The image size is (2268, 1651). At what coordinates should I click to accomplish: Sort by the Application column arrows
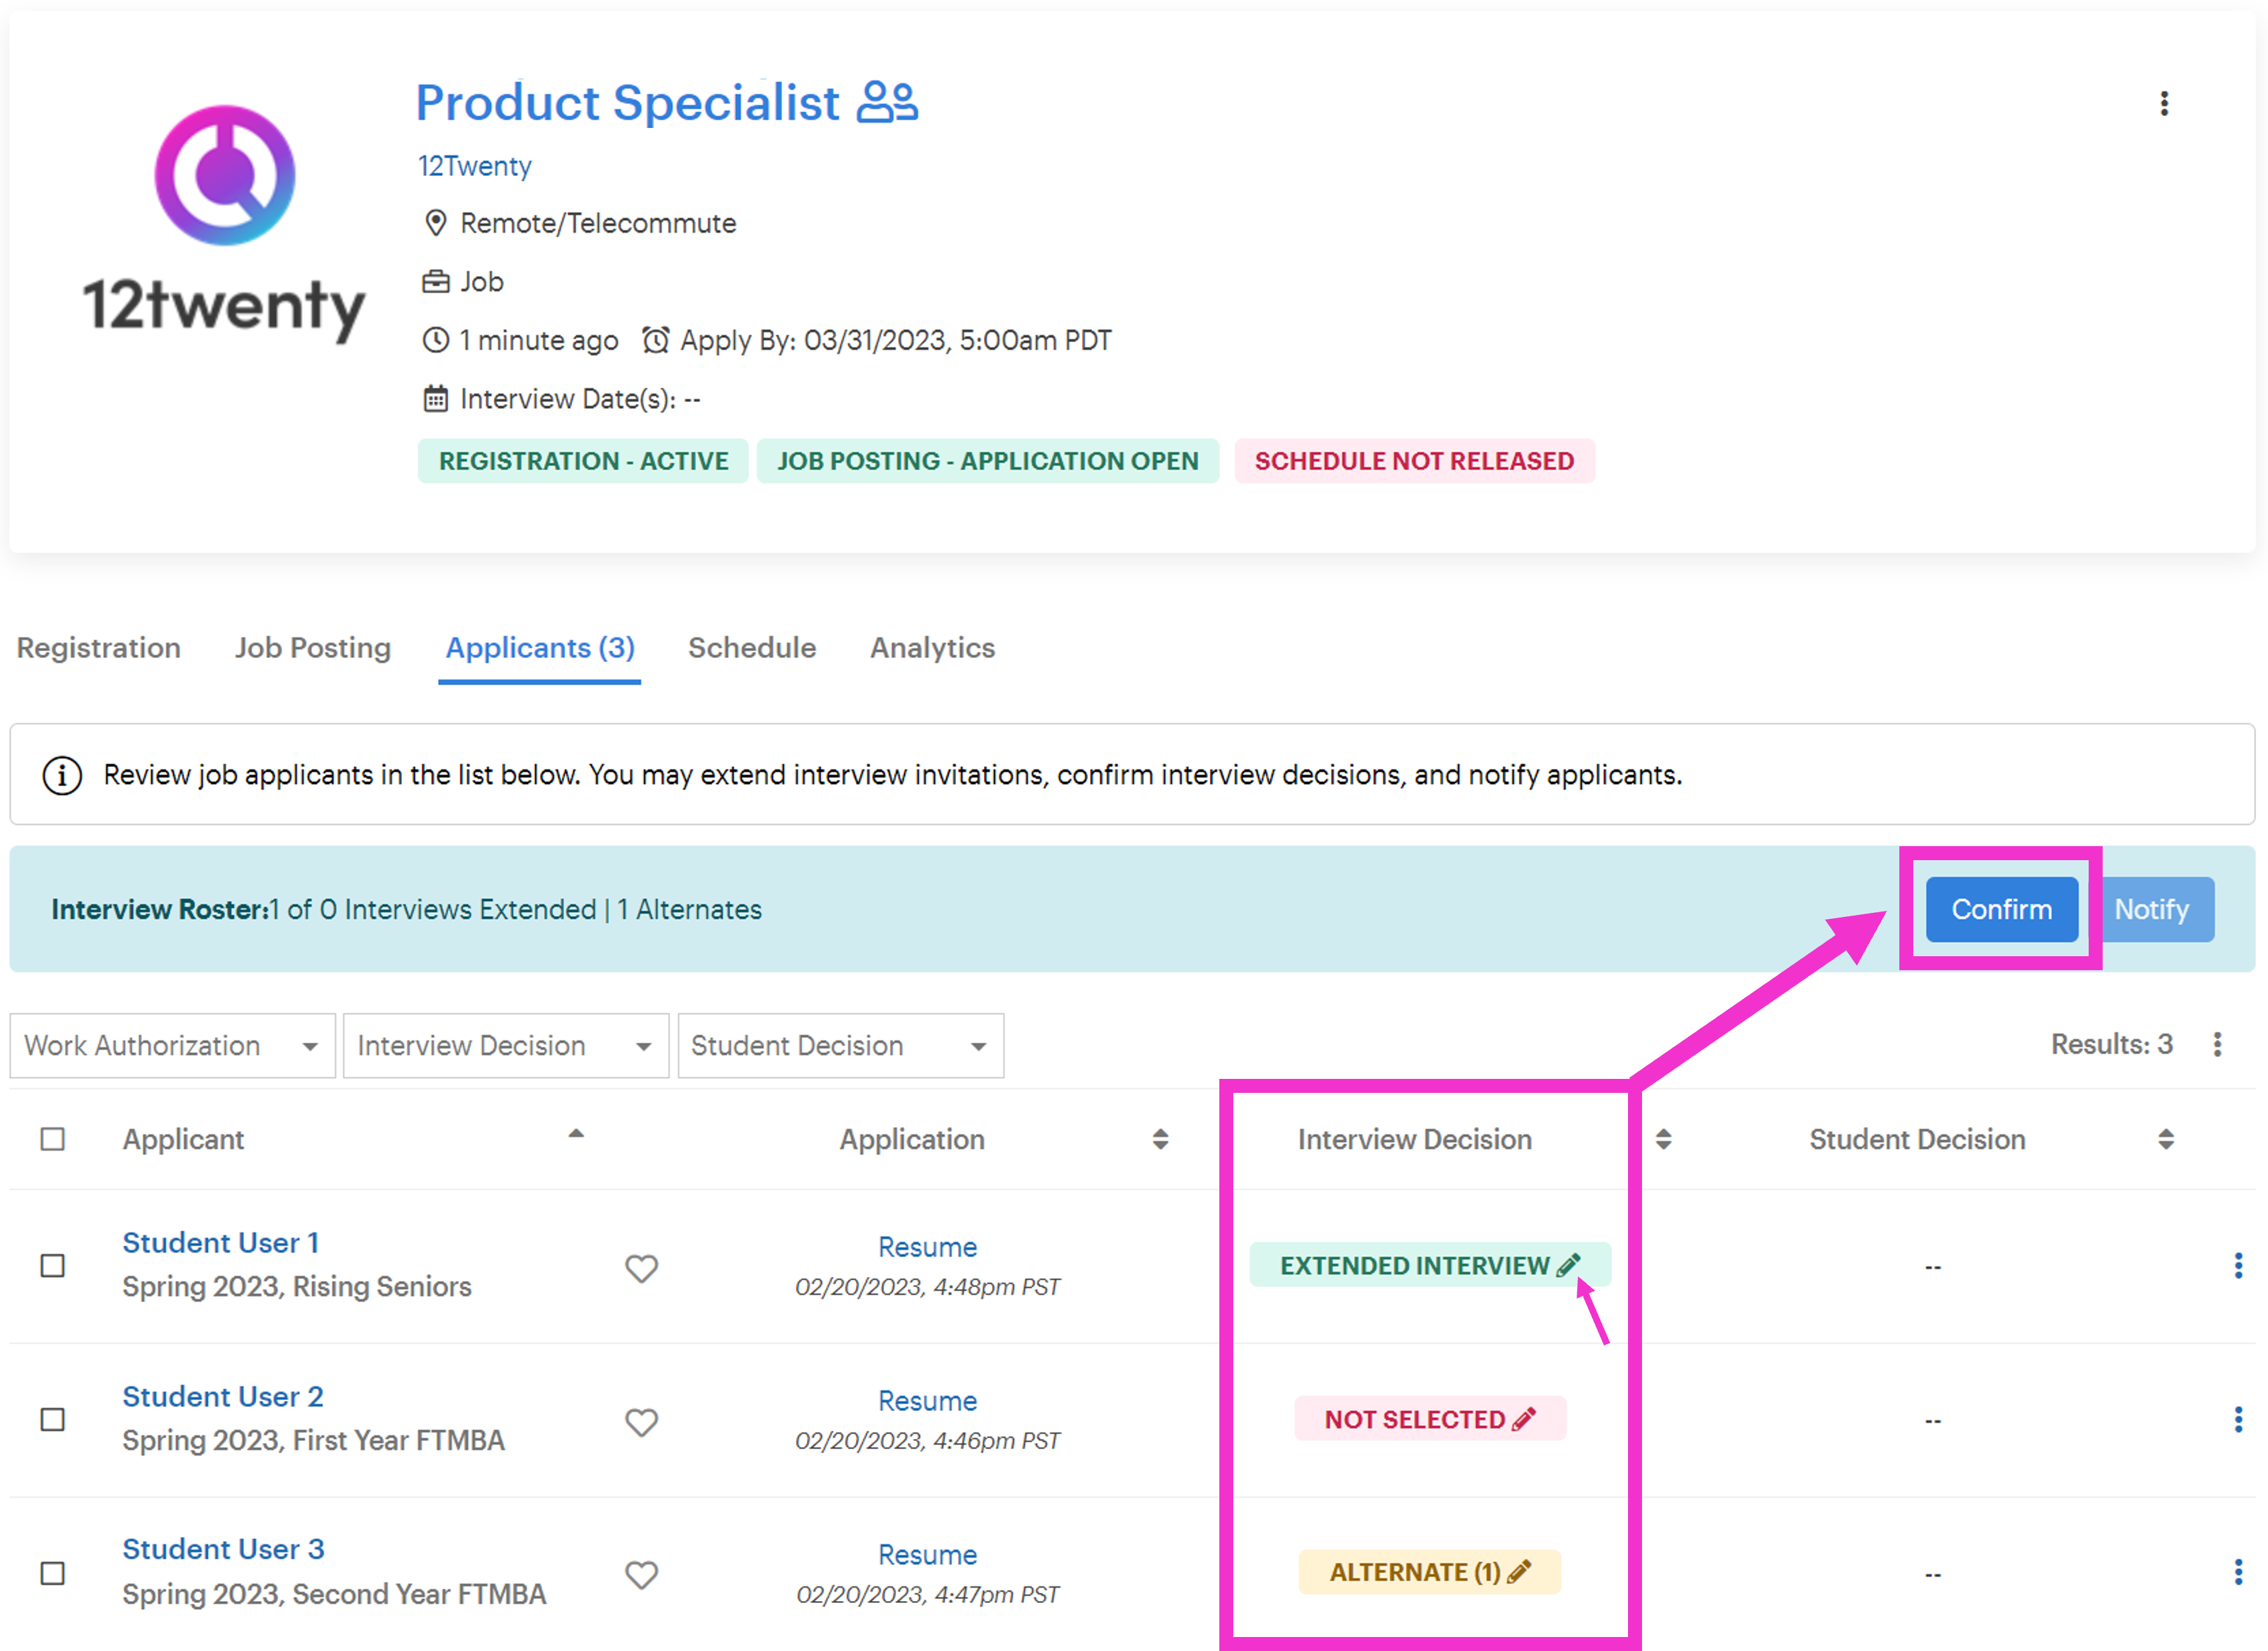[x=1160, y=1139]
